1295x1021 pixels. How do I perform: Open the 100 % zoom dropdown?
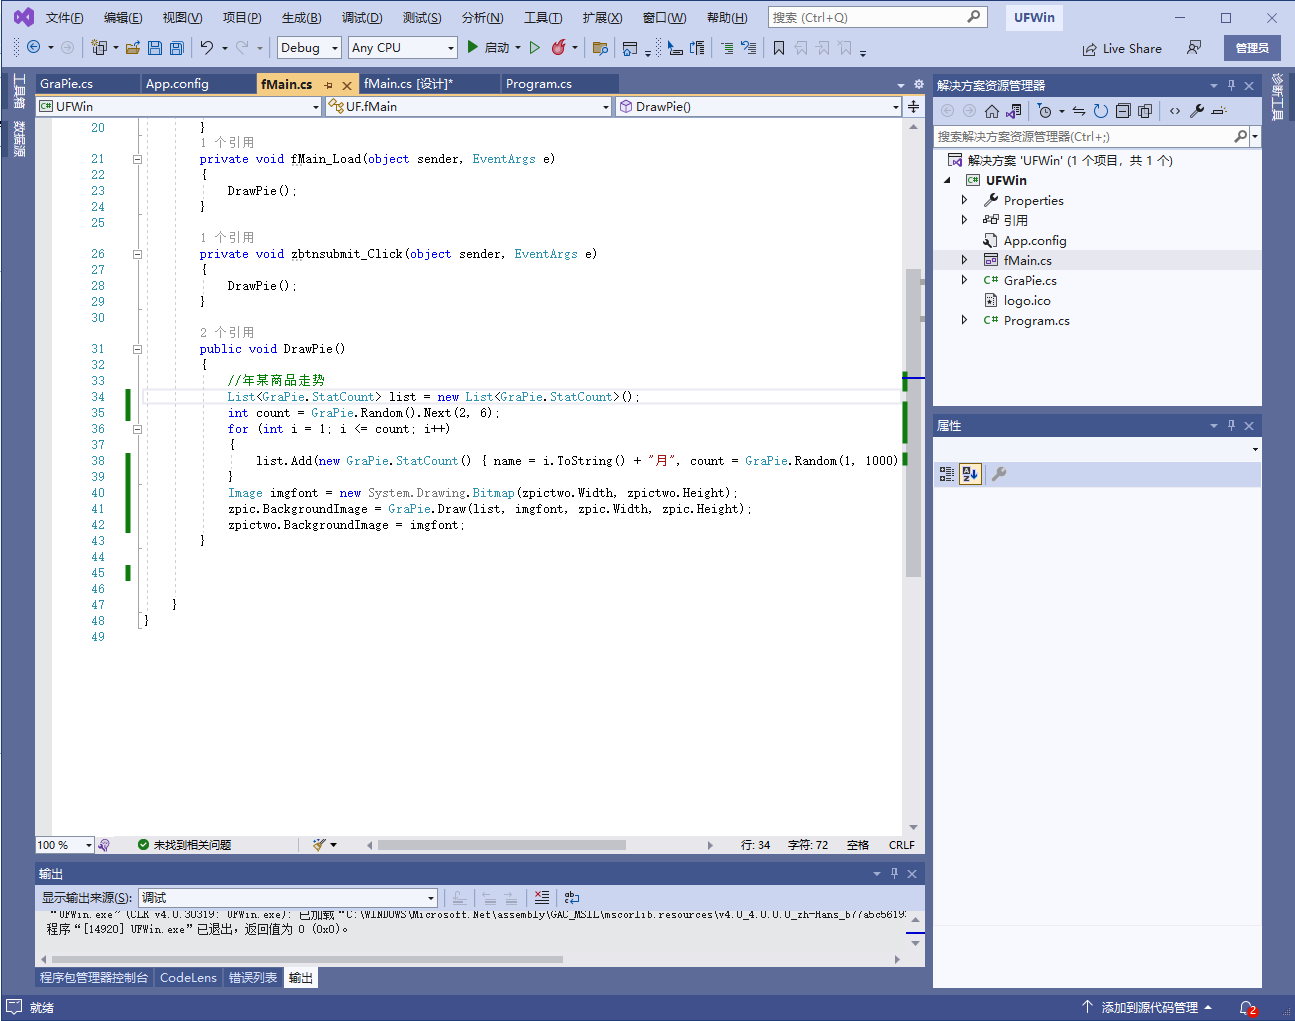pos(65,845)
